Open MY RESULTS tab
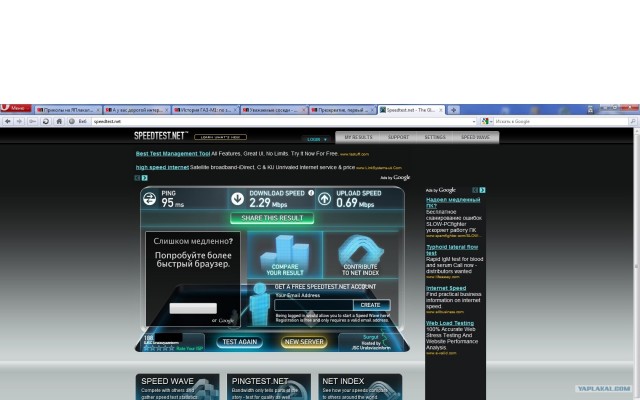The height and width of the screenshot is (400, 640). pos(358,137)
